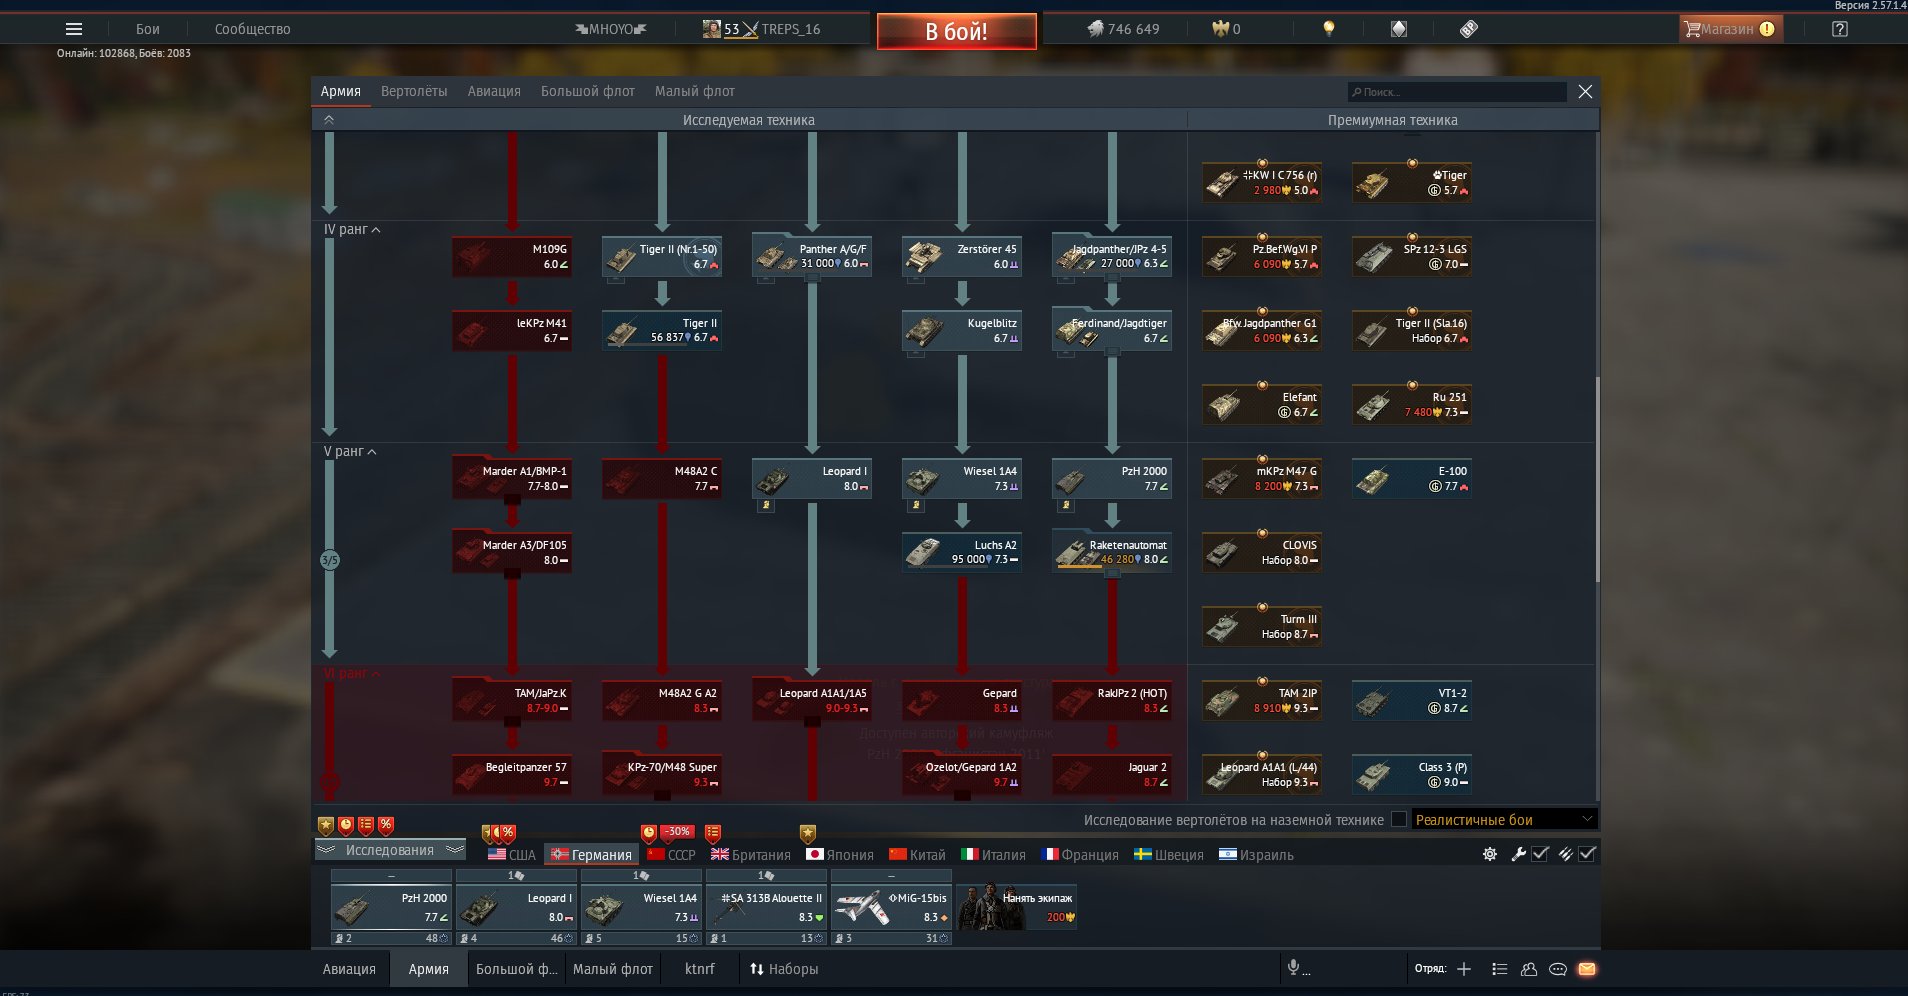
Task: Open the Battle Pass ticket icon
Action: (1469, 29)
